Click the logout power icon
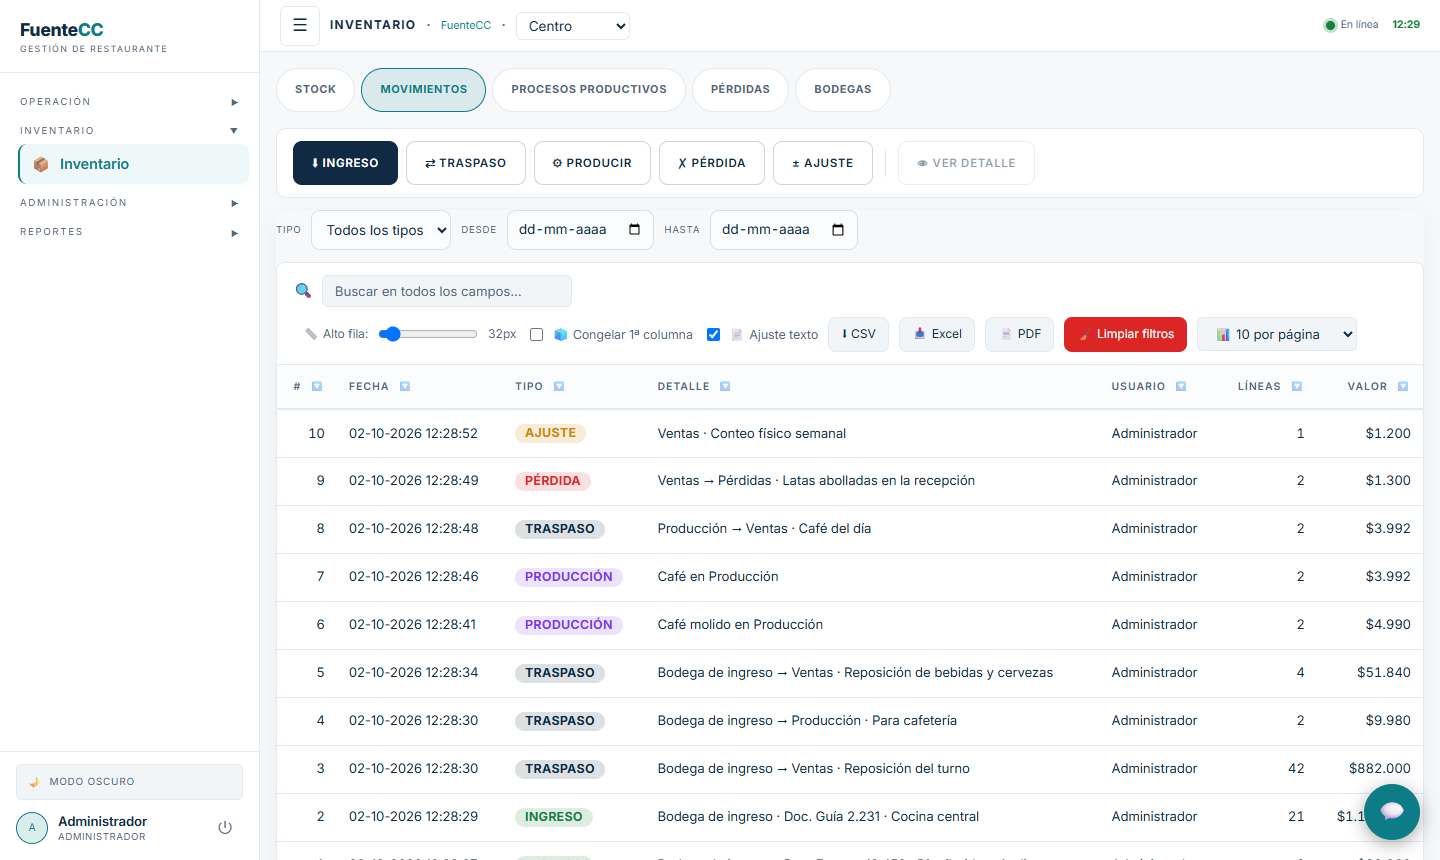The height and width of the screenshot is (860, 1440). point(225,827)
